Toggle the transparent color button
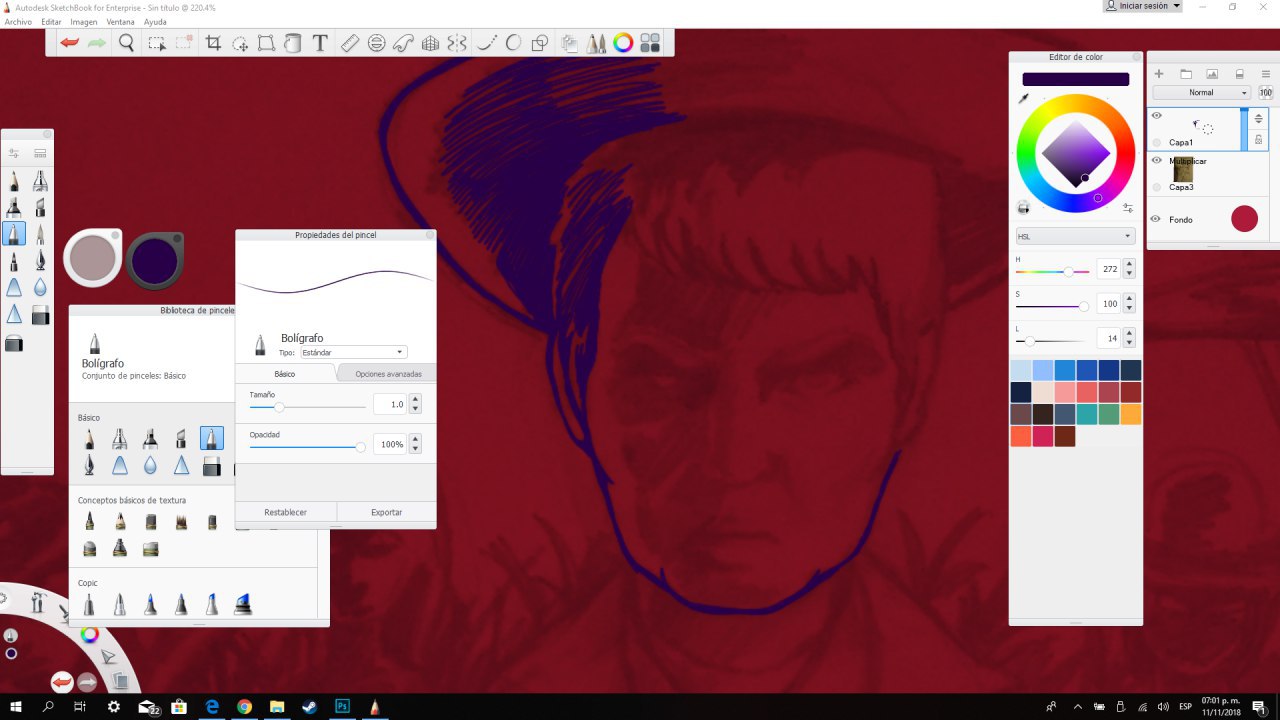 (x=1023, y=207)
